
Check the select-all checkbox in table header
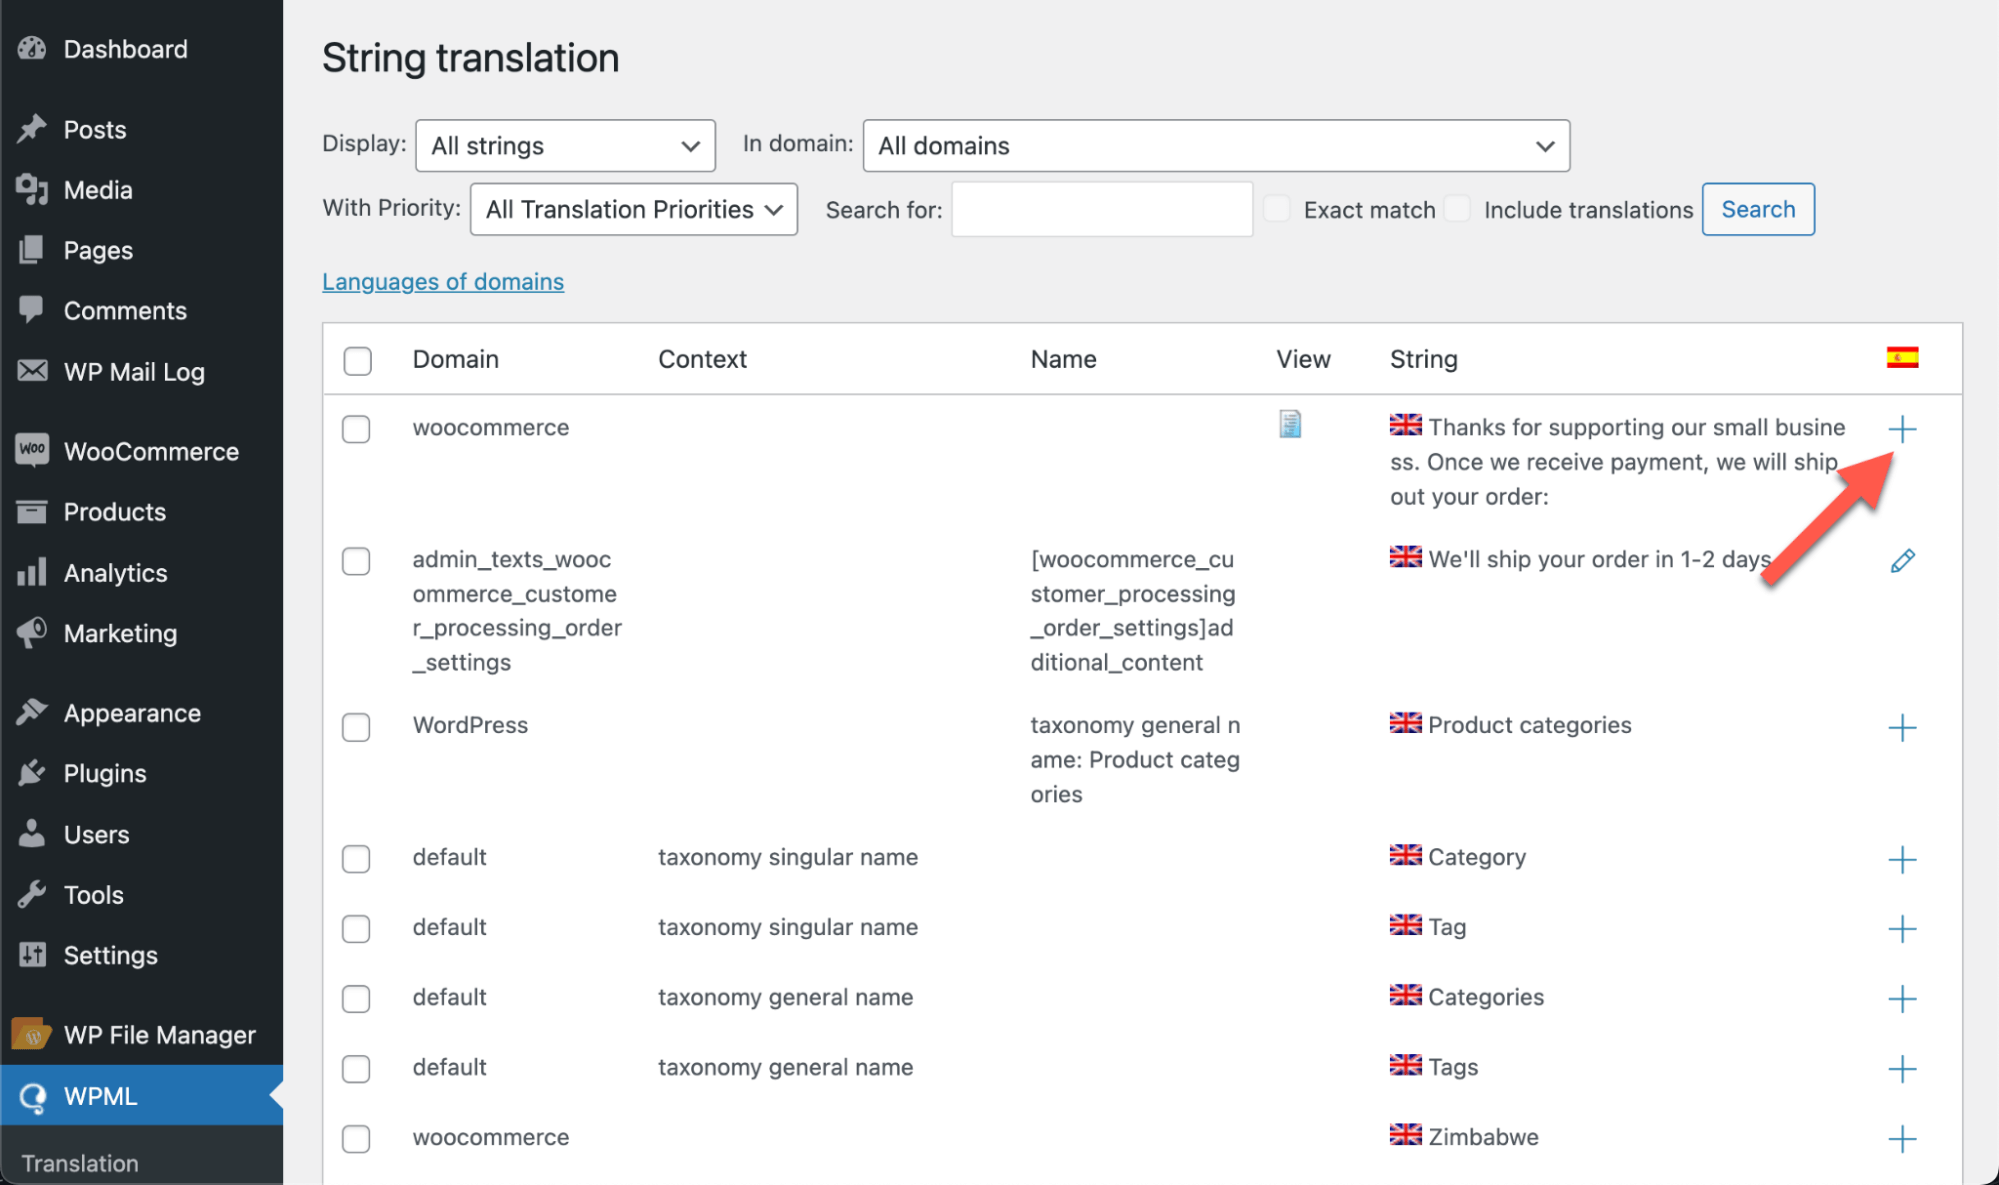click(x=357, y=360)
